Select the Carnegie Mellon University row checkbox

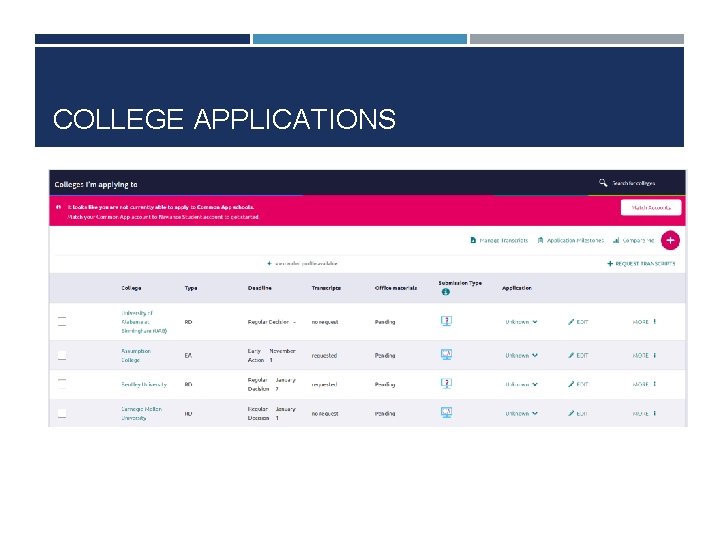(x=62, y=413)
